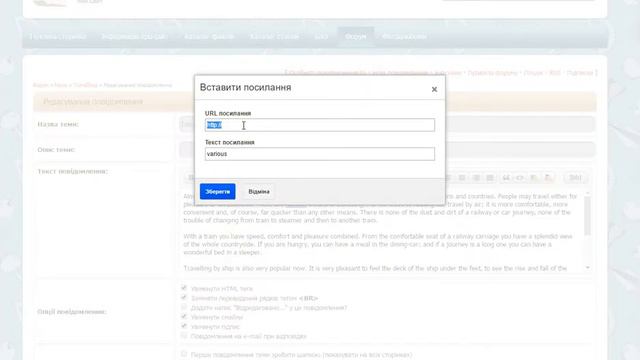Click the message text area scrollbar
Image resolution: width=640 pixels, height=360 pixels.
tap(587, 216)
